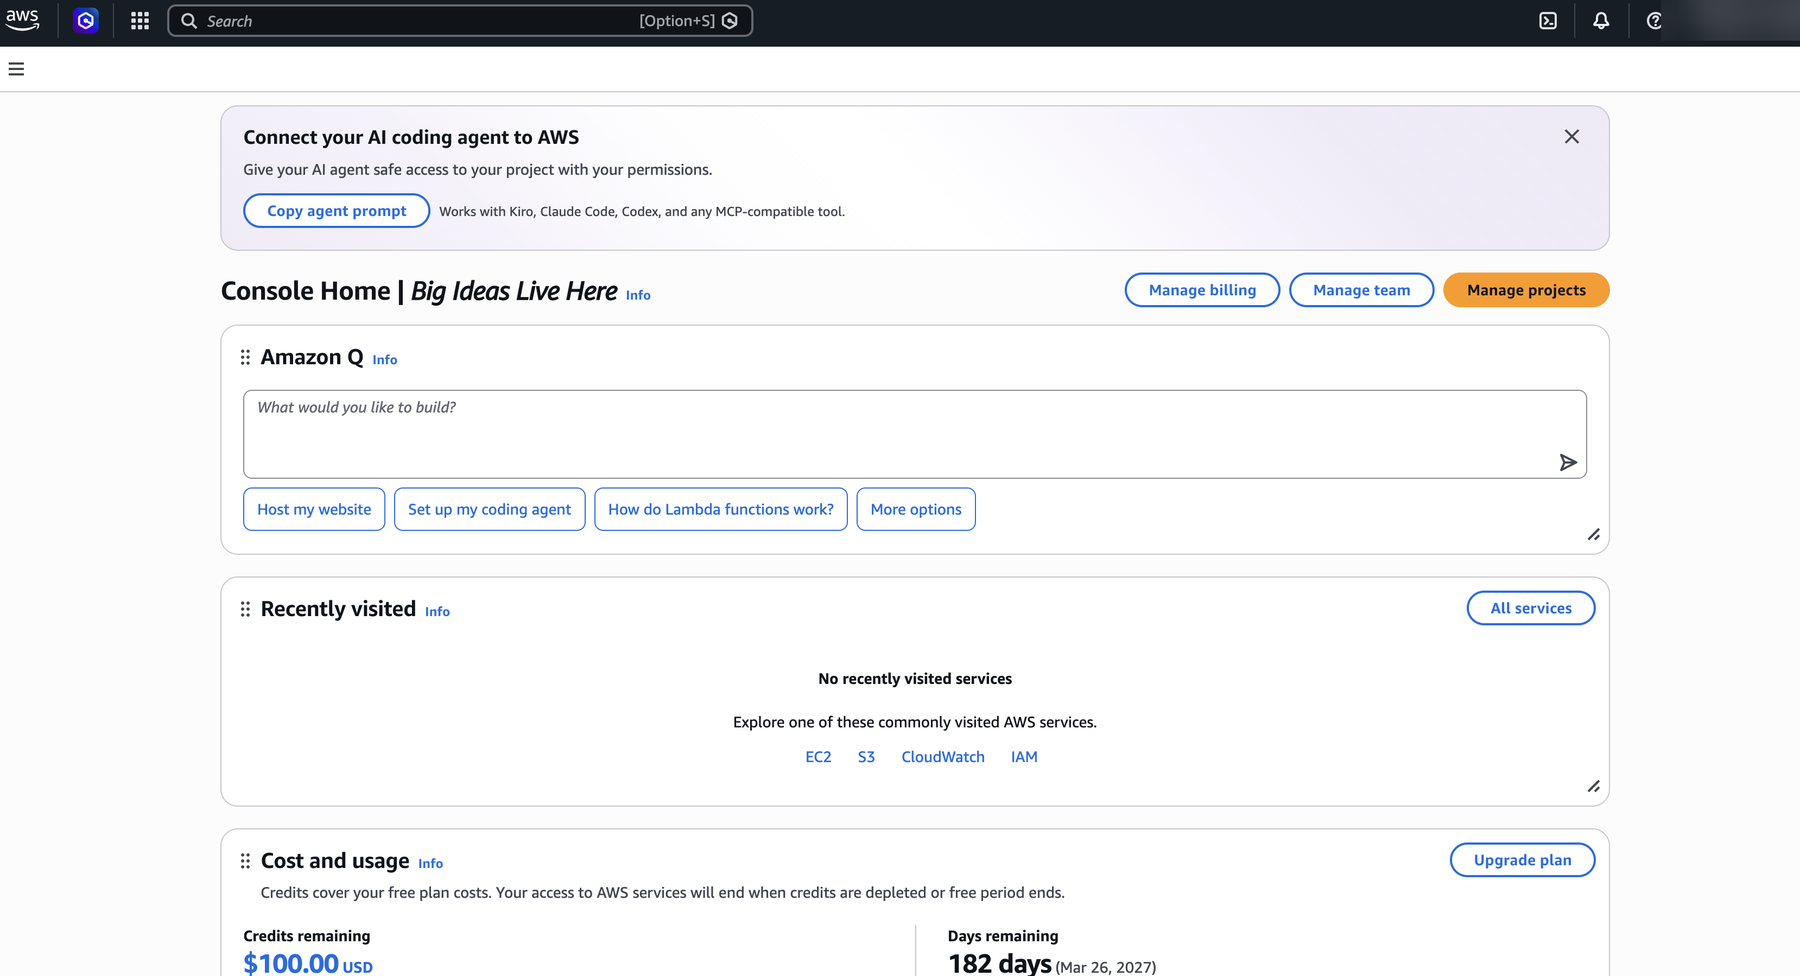Open the S3 service link
The width and height of the screenshot is (1800, 976).
click(866, 757)
